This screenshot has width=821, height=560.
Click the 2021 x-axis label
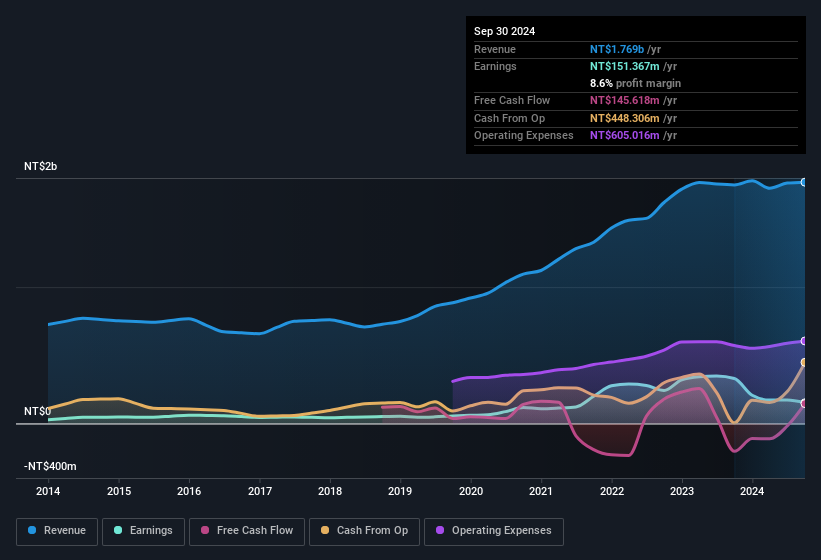pos(541,491)
